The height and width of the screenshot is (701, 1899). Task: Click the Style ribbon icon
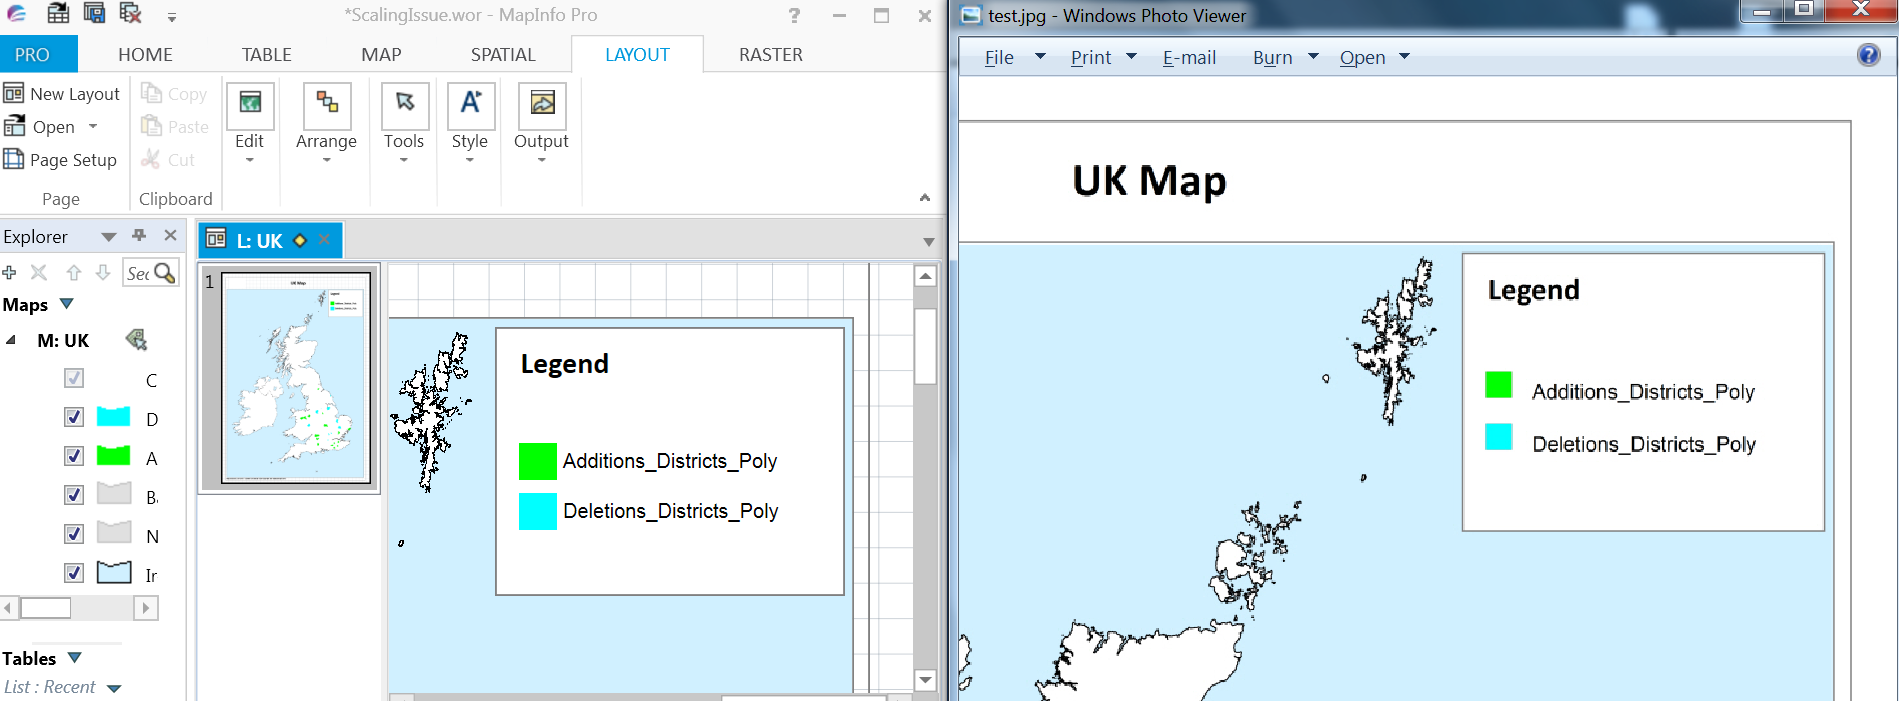470,105
